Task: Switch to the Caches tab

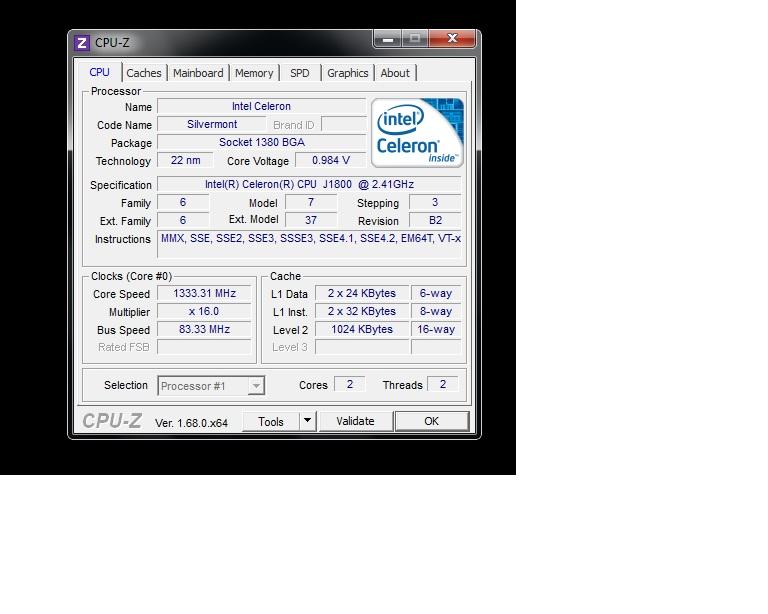Action: click(x=144, y=73)
